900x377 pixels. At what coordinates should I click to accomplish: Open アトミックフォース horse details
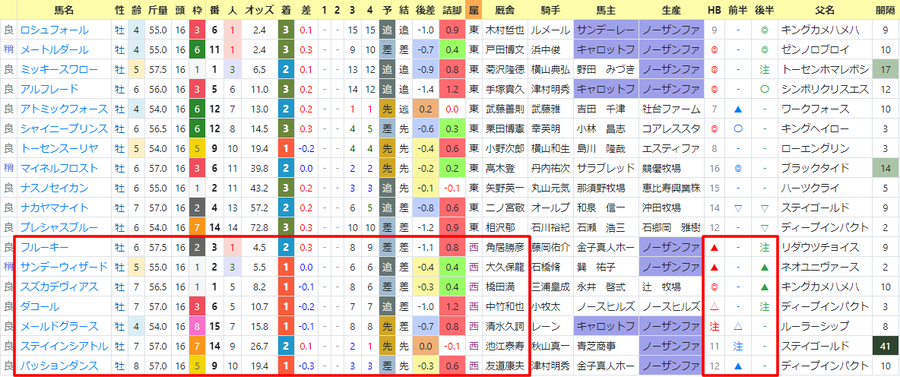64,109
